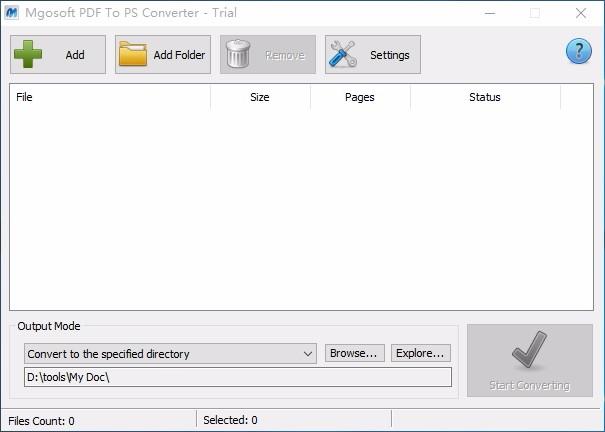Open help via the blue question mark
The width and height of the screenshot is (605, 432).
(579, 51)
